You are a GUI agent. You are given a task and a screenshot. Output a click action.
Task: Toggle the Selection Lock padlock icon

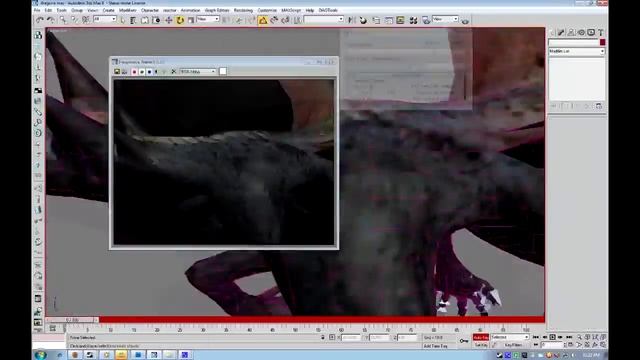click(322, 338)
